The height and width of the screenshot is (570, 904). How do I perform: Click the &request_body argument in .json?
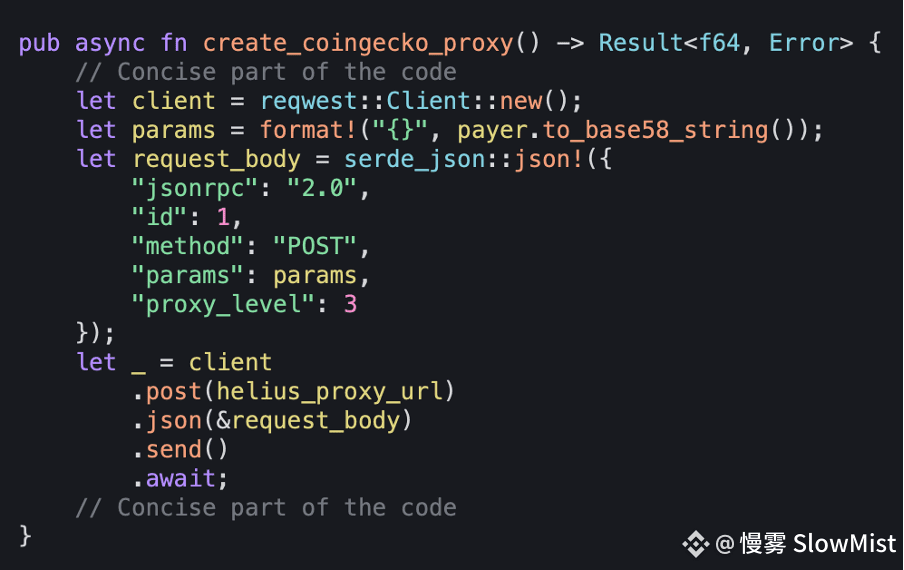(x=308, y=421)
